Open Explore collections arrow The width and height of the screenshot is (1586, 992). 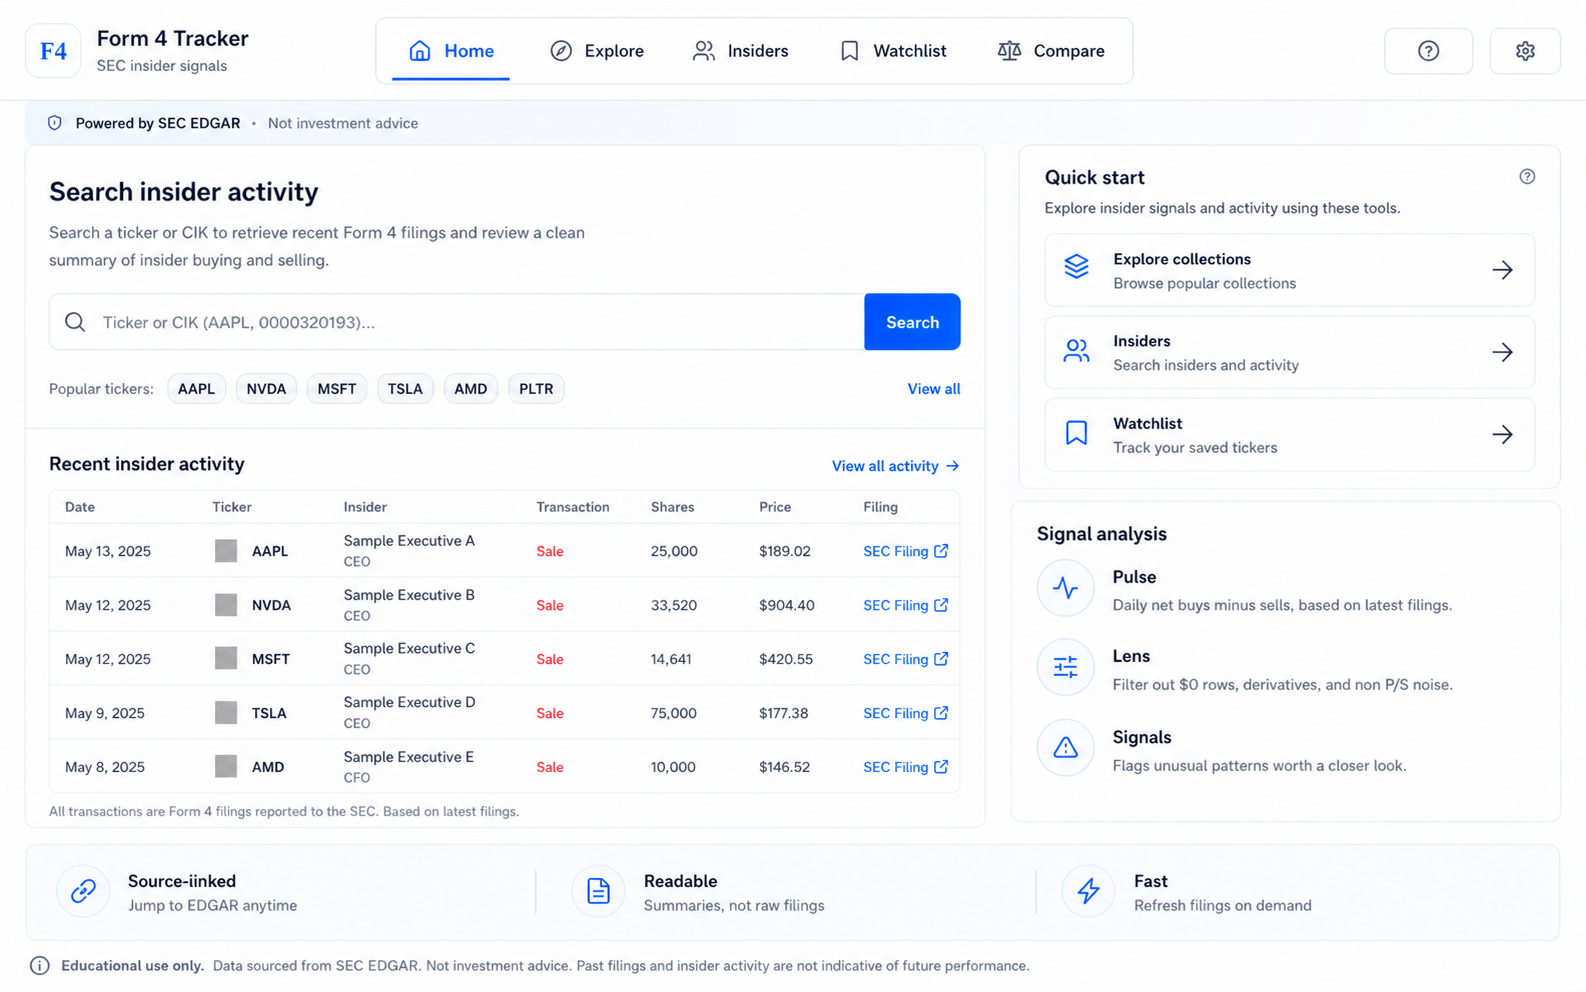click(1502, 270)
